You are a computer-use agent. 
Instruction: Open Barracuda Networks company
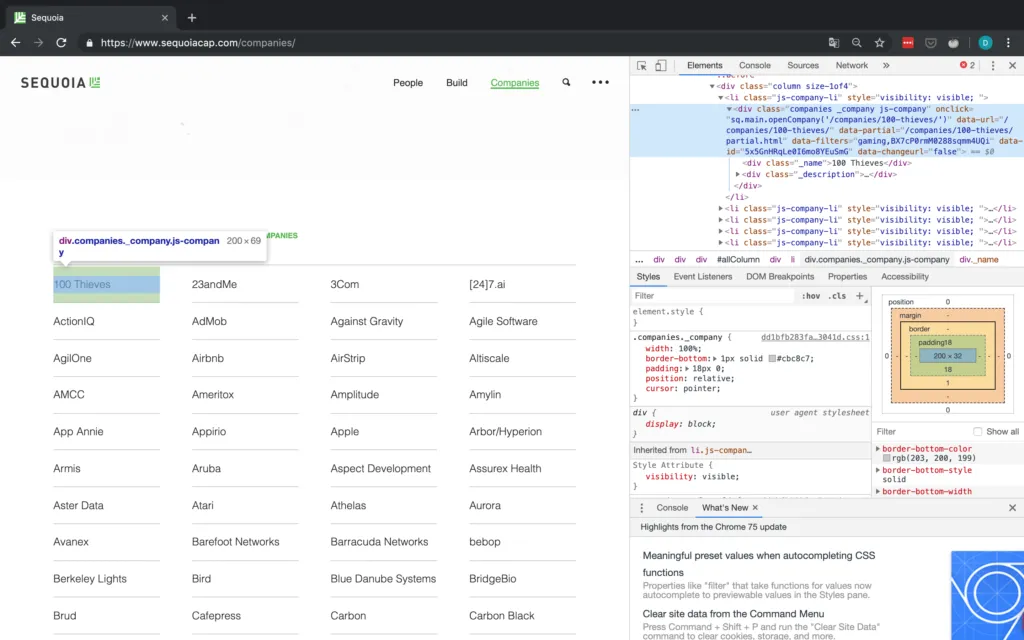[379, 541]
